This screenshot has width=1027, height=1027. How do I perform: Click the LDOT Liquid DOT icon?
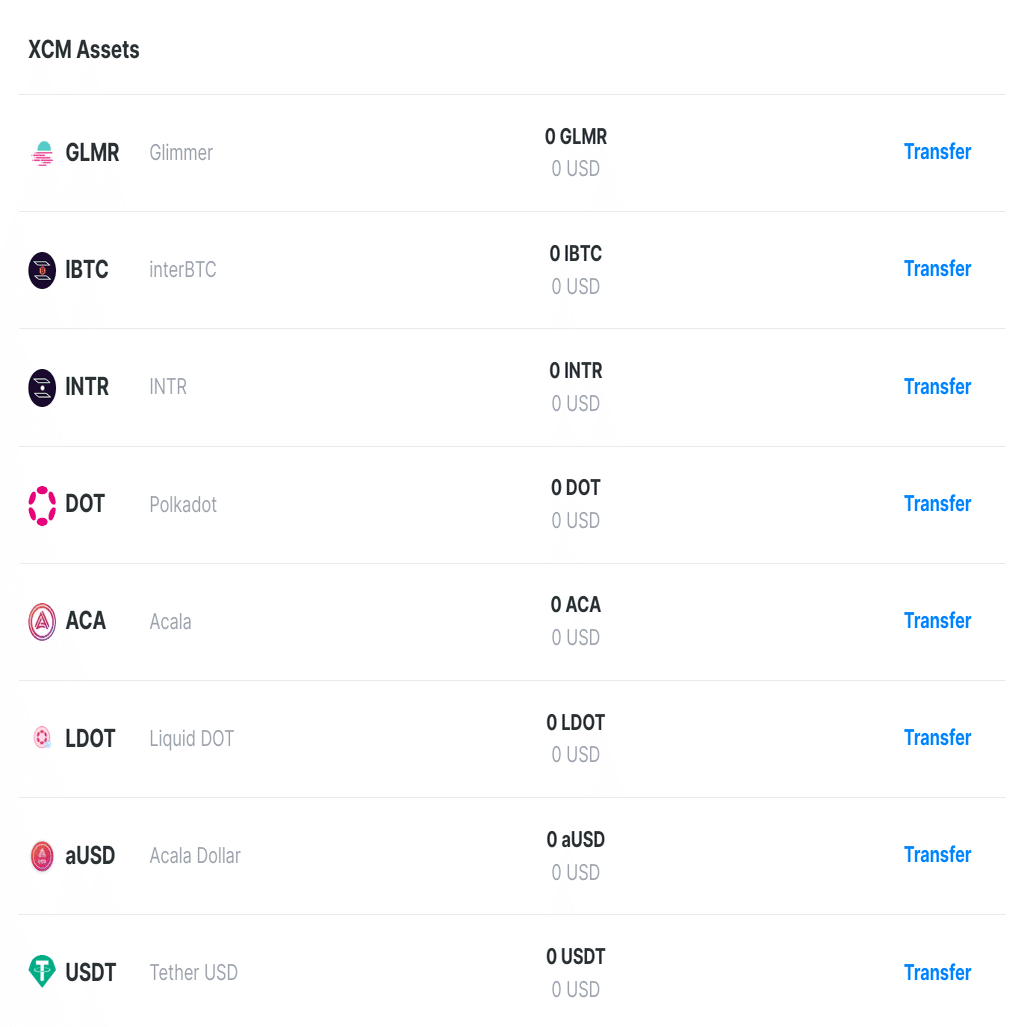[x=42, y=738]
